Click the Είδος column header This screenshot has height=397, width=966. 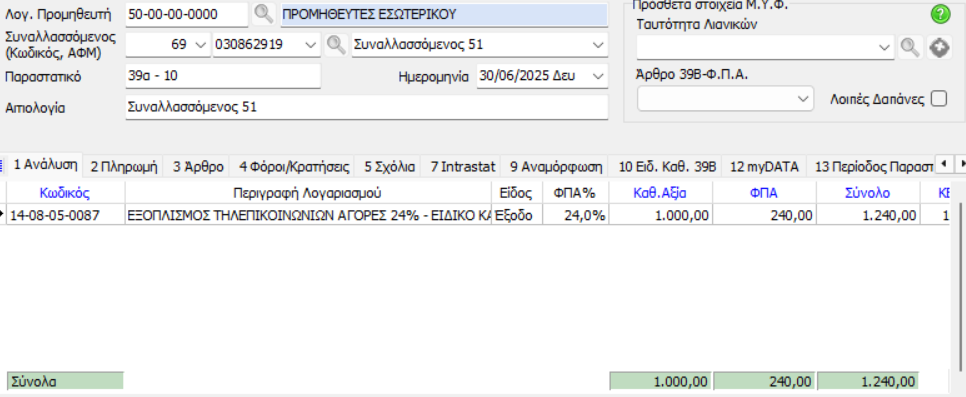[516, 193]
